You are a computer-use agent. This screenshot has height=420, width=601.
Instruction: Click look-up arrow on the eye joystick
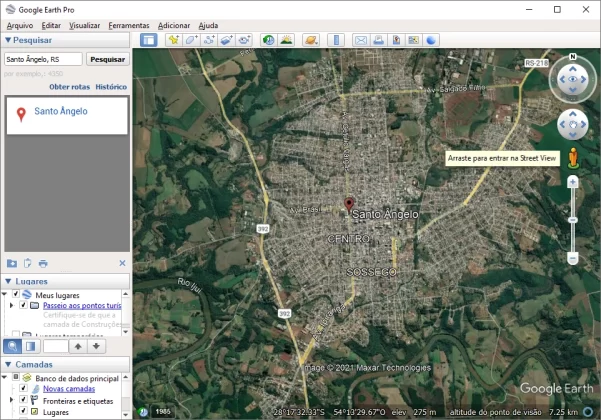pos(573,69)
